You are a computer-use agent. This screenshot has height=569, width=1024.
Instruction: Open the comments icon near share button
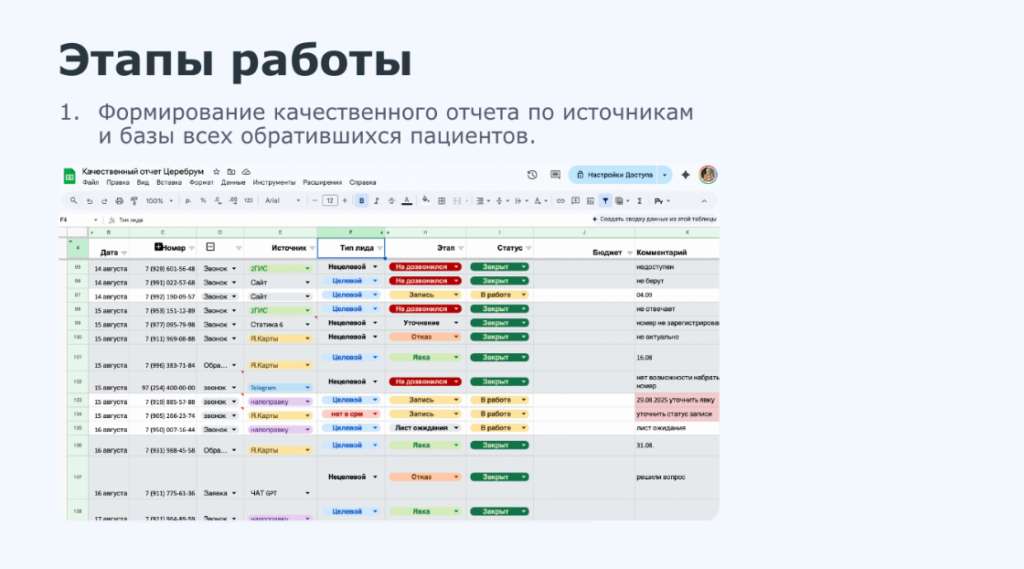click(x=555, y=174)
